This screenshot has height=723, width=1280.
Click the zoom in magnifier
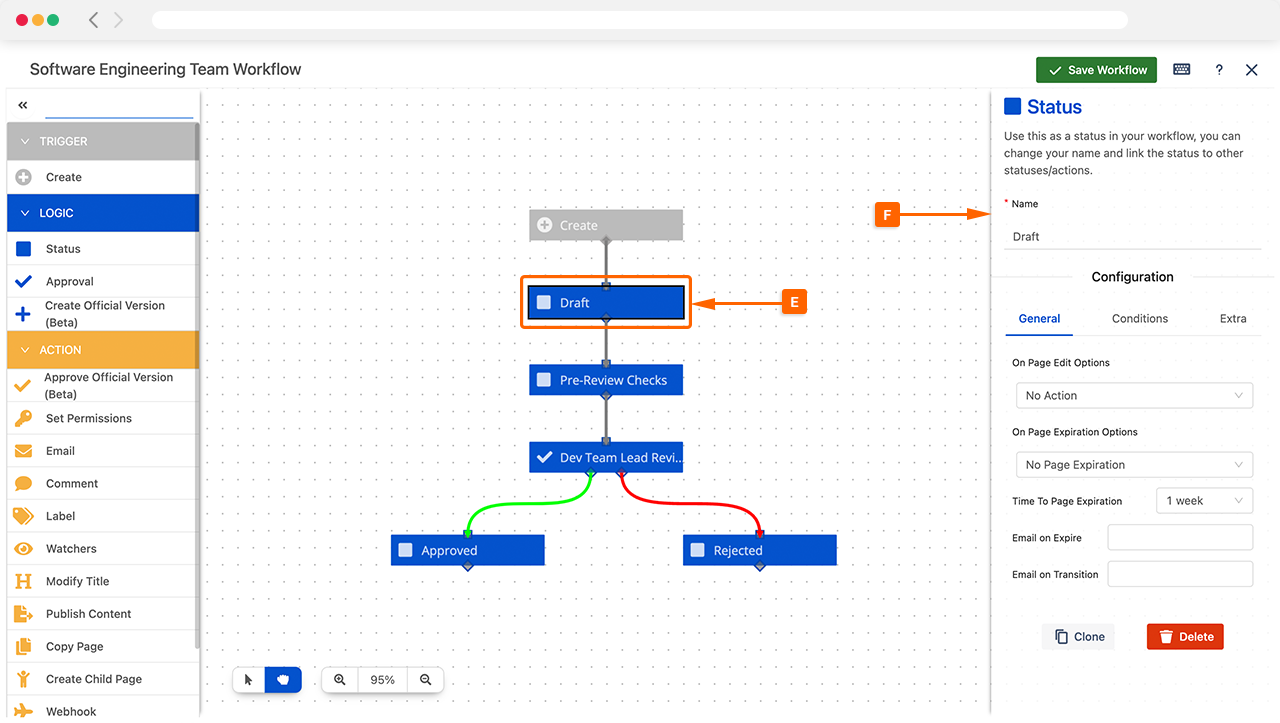click(x=340, y=680)
